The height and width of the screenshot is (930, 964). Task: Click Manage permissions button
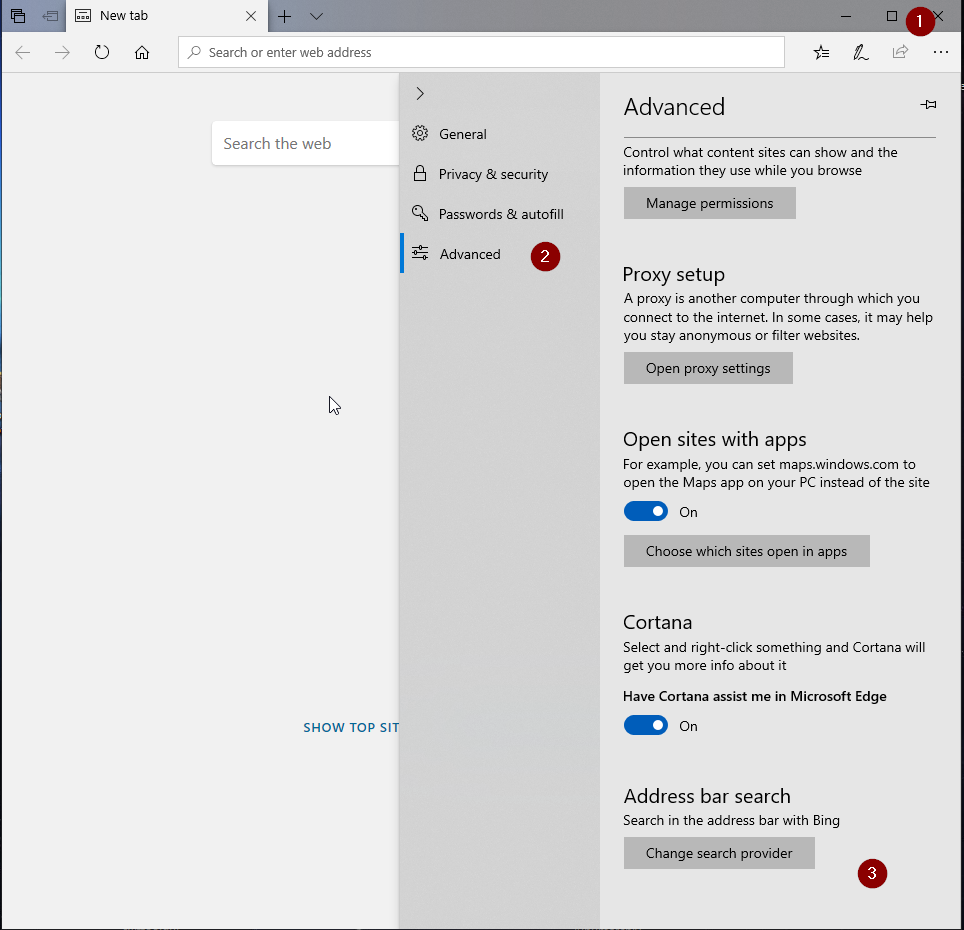[x=709, y=203]
